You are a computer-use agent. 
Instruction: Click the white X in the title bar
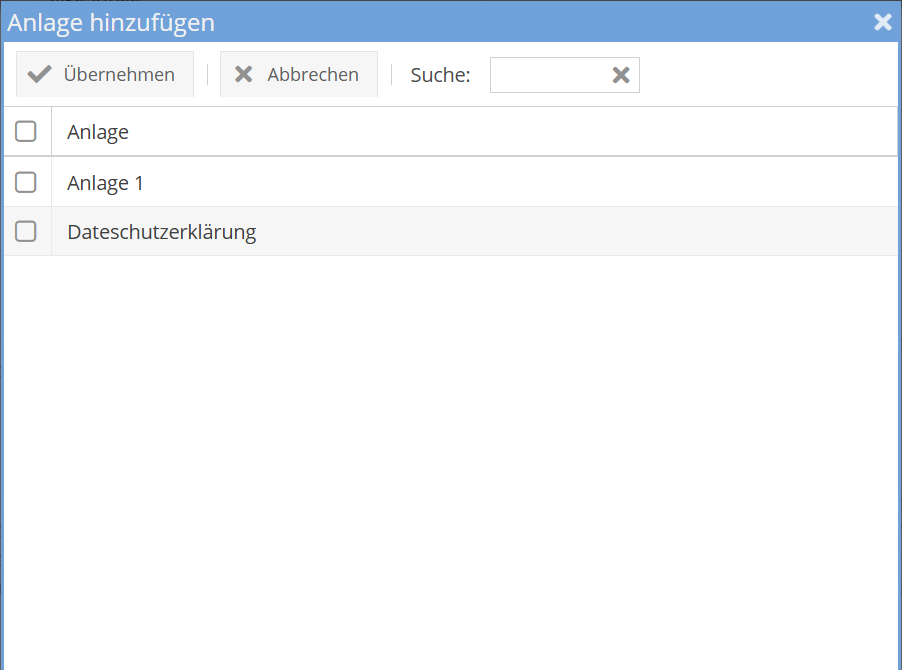coord(883,21)
